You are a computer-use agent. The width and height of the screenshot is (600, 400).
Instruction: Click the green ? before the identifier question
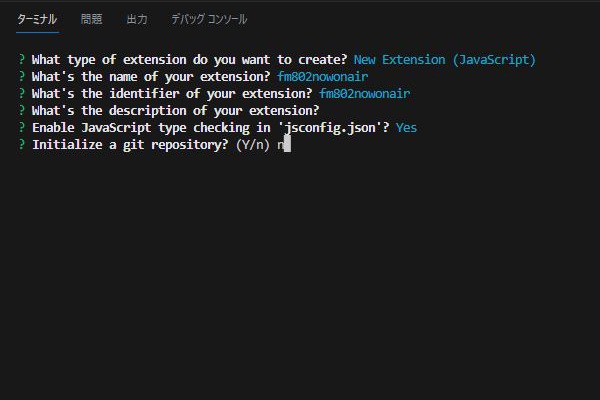tap(22, 93)
